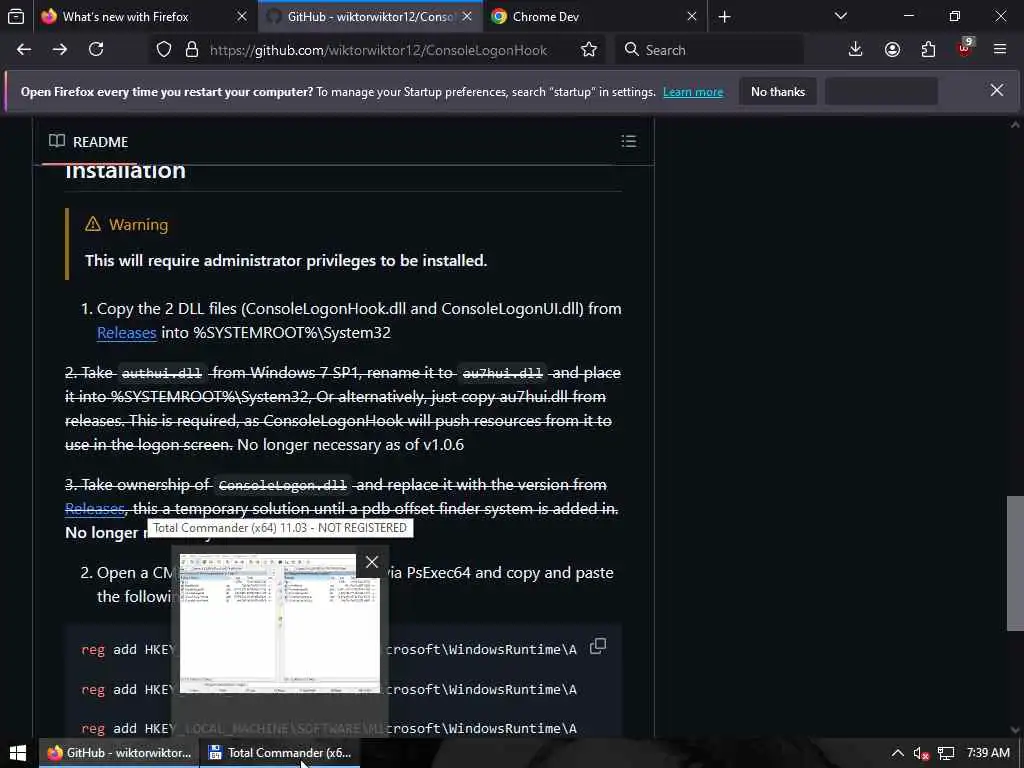Activate the Total Commander taskbar button
Image resolution: width=1024 pixels, height=768 pixels.
280,753
